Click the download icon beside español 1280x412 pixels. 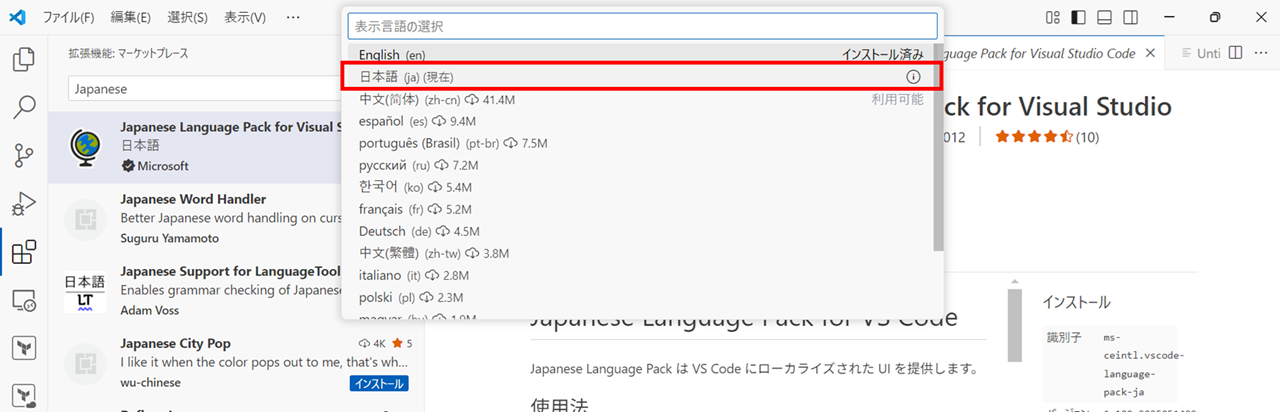pos(440,121)
